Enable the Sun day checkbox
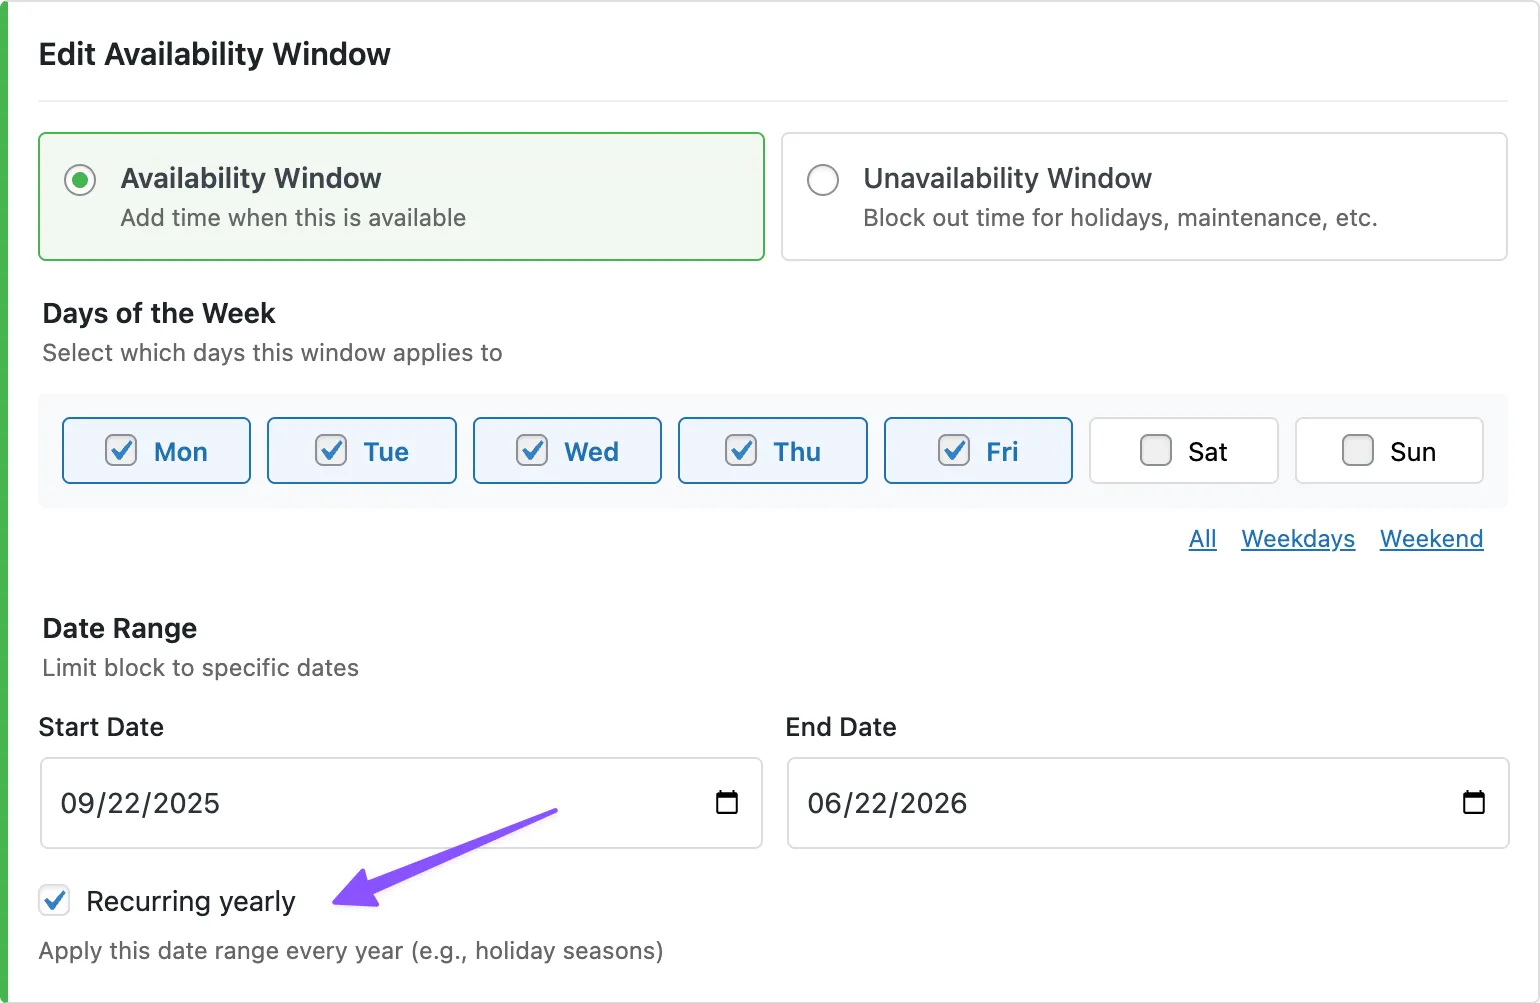The width and height of the screenshot is (1540, 1003). point(1358,451)
